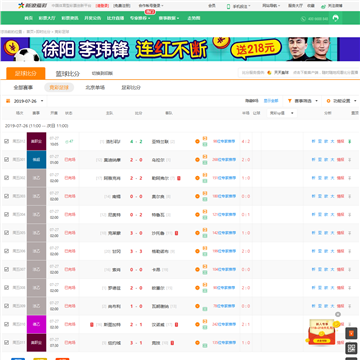
Task: Click the 免费注册 register link
Action: 122,6
